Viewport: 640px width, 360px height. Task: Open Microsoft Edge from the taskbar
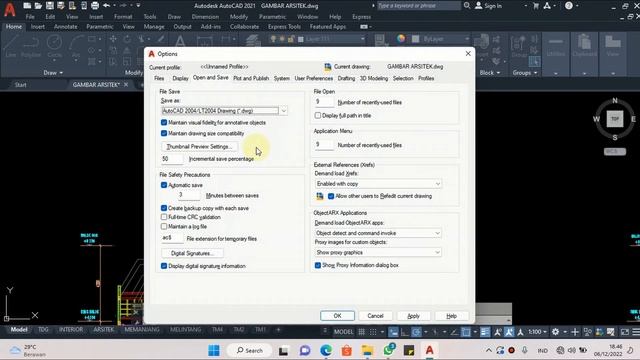click(326, 350)
